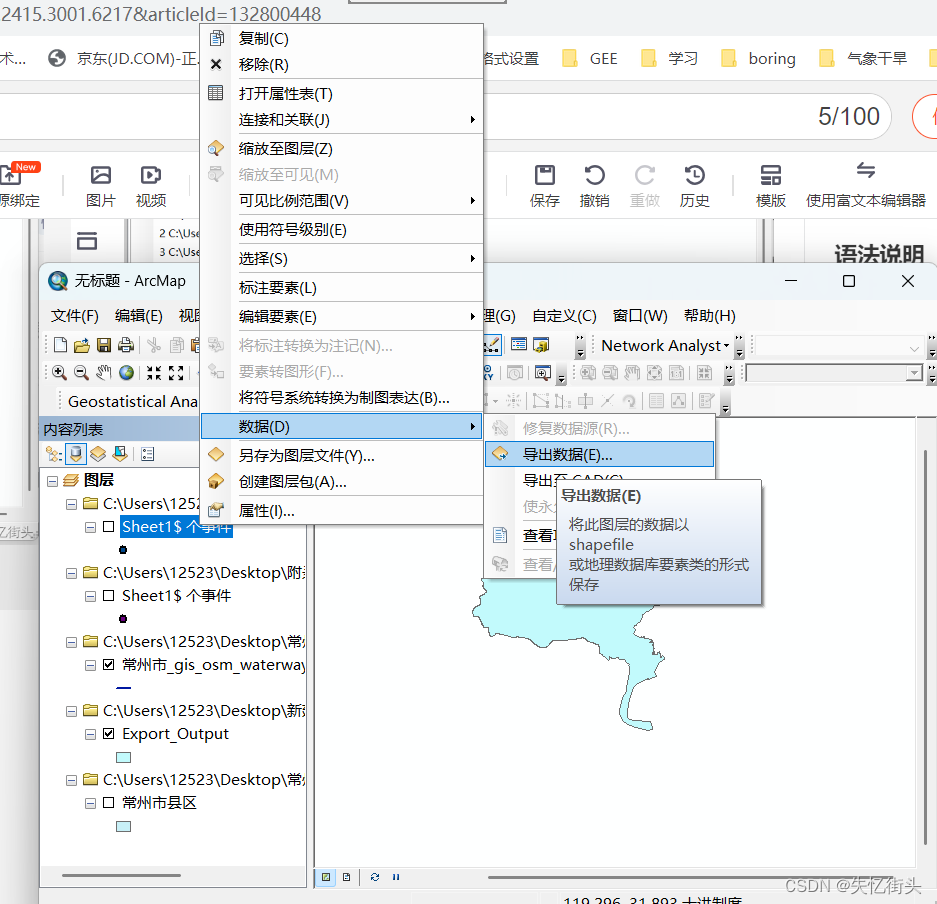This screenshot has height=904, width=937.
Task: Hide the 常州市_gis_osm_waterway layer
Action: tap(108, 665)
